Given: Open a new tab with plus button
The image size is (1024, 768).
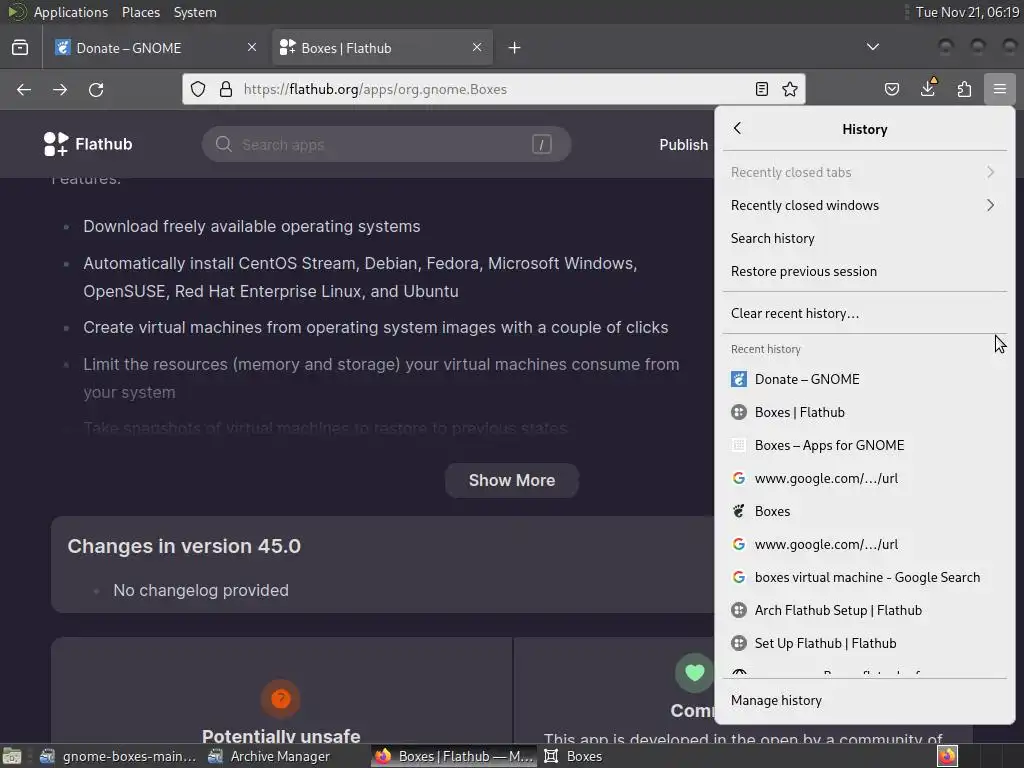Looking at the screenshot, I should coord(515,48).
